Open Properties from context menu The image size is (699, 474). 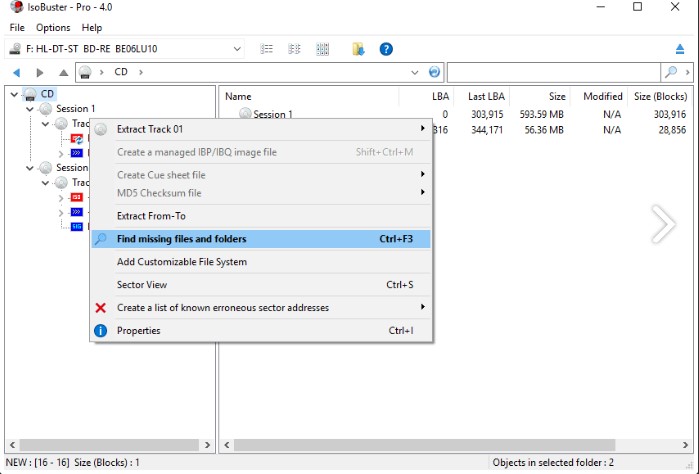click(261, 330)
